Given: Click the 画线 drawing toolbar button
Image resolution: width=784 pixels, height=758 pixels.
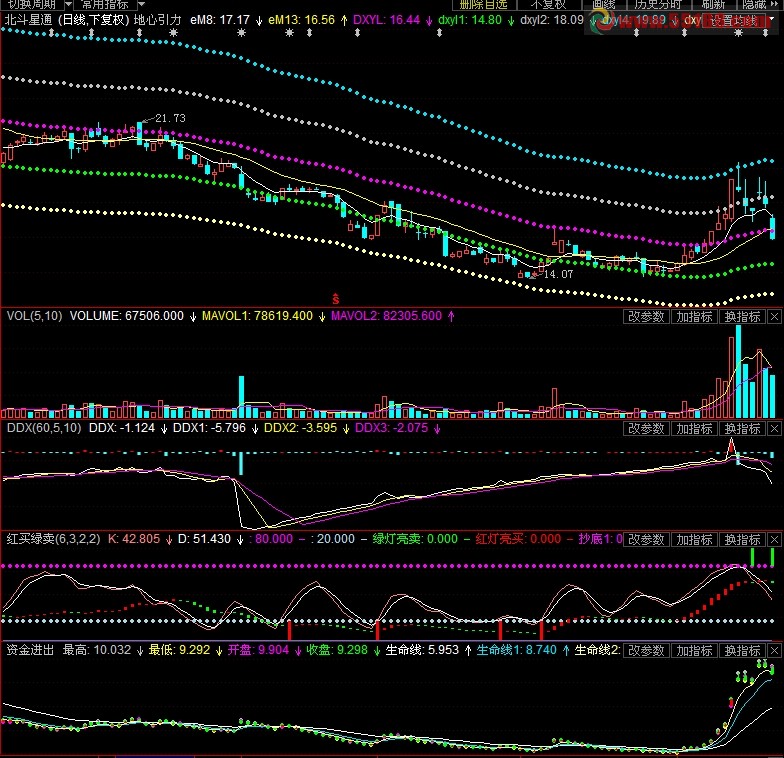Looking at the screenshot, I should 604,4.
